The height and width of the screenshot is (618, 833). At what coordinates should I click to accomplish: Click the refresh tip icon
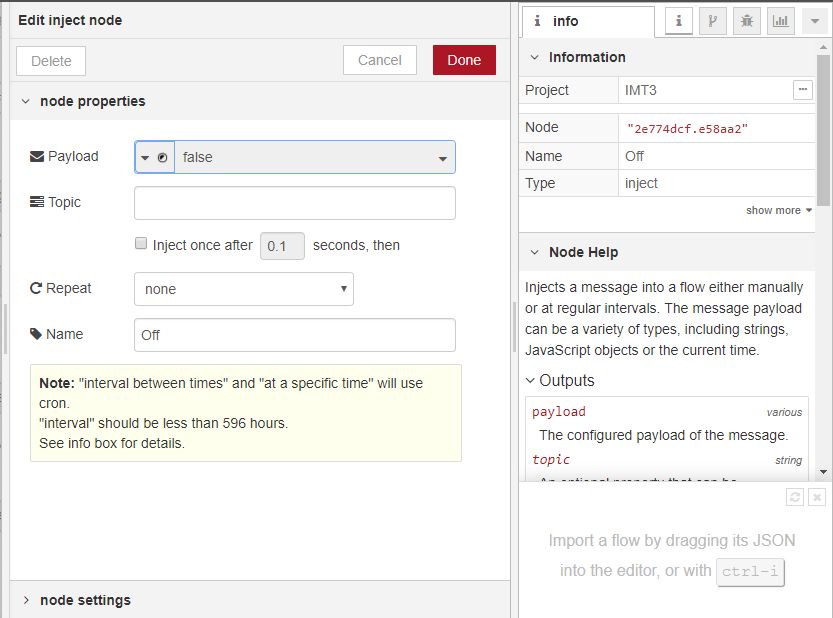point(795,497)
